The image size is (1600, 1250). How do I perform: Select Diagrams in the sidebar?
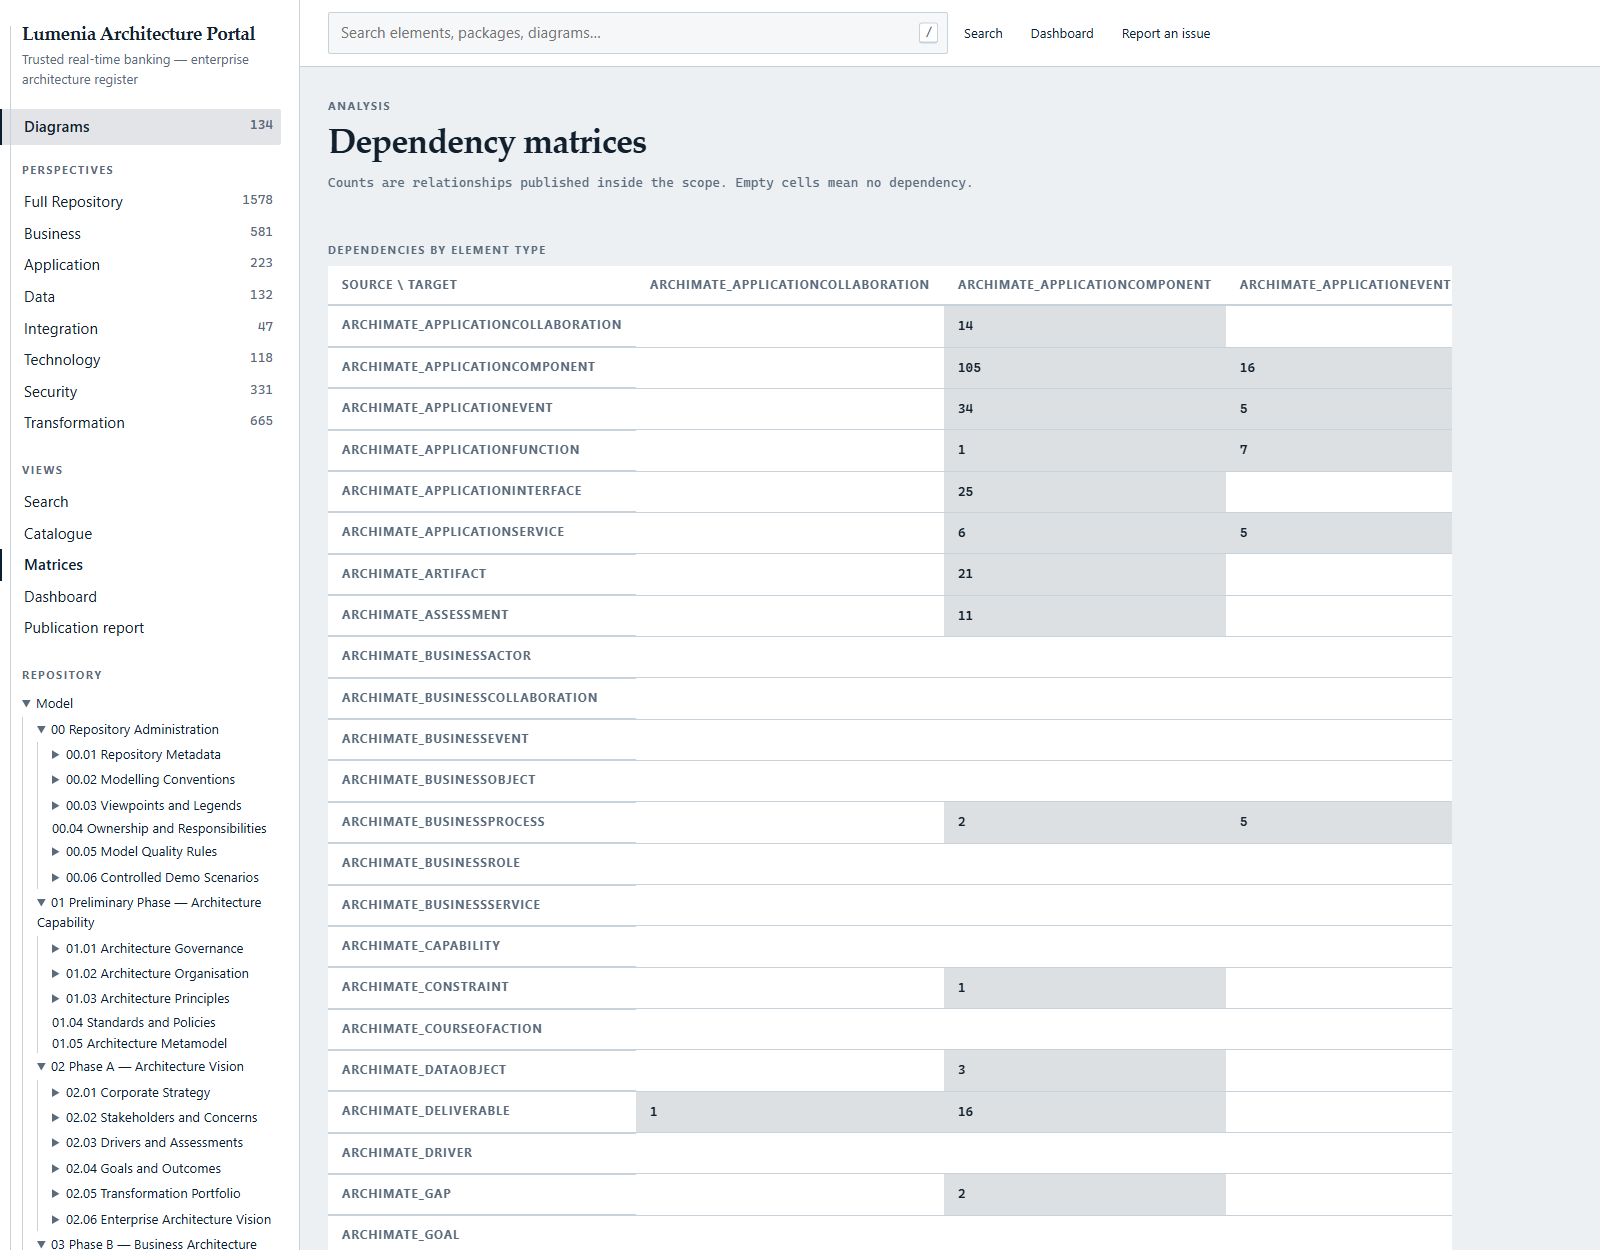click(140, 127)
